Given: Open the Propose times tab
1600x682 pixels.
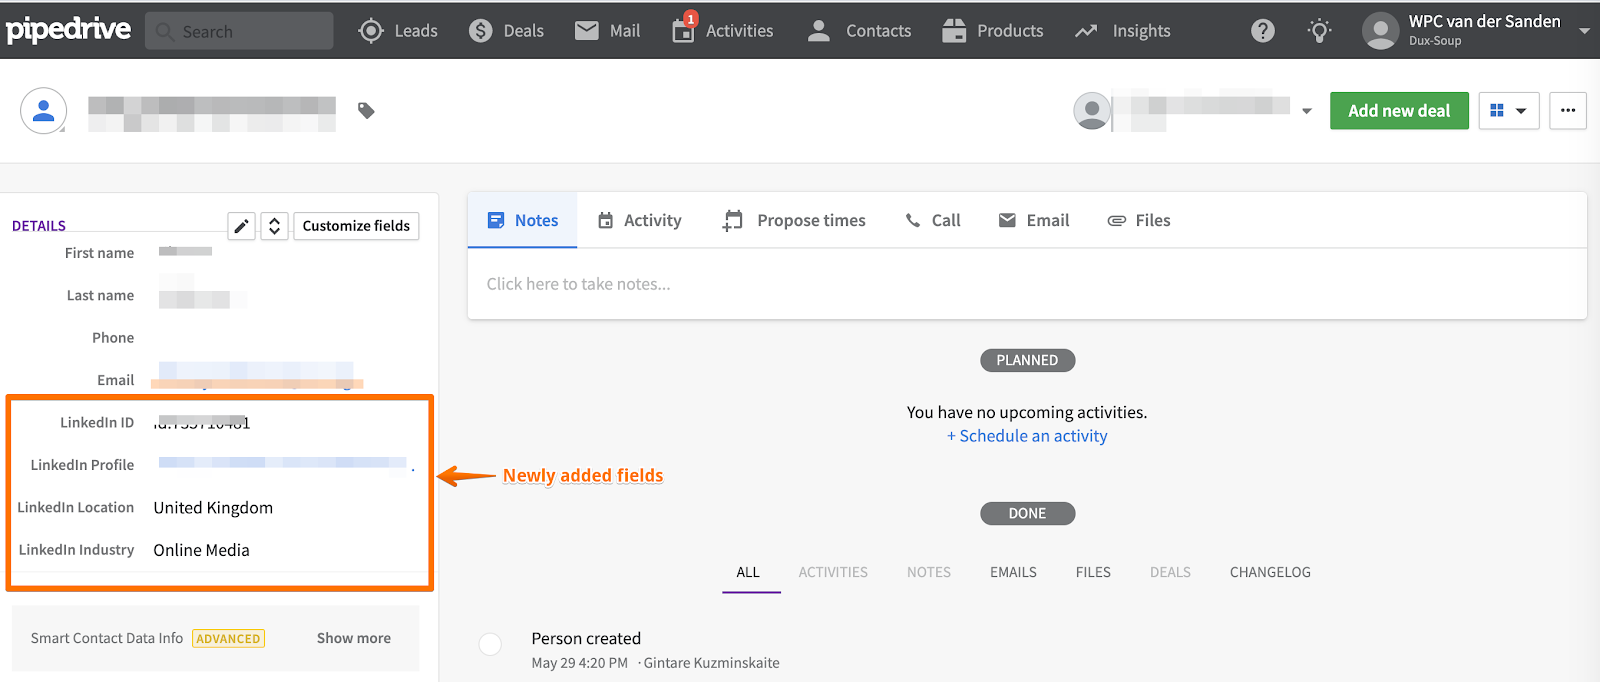Looking at the screenshot, I should tap(795, 220).
